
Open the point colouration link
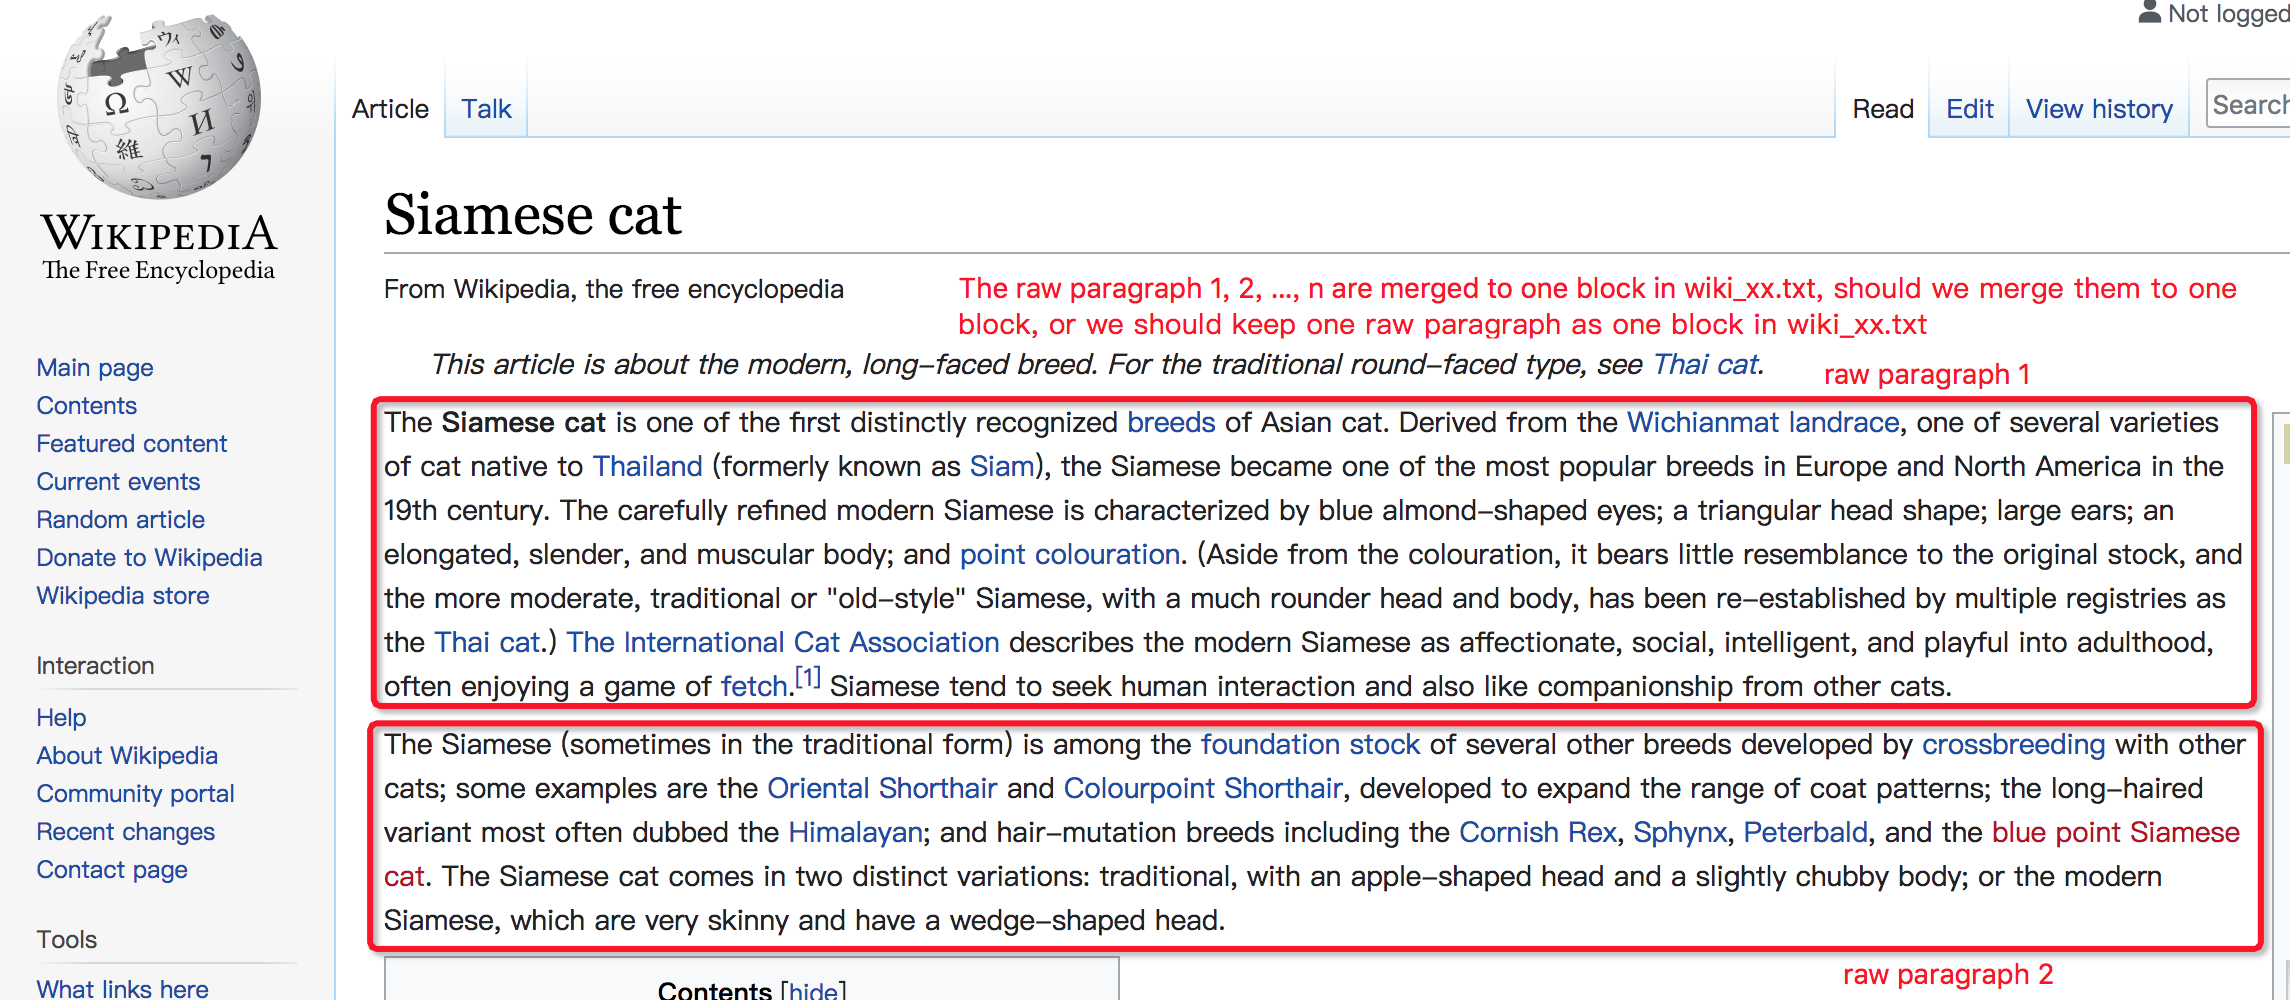[x=1070, y=554]
